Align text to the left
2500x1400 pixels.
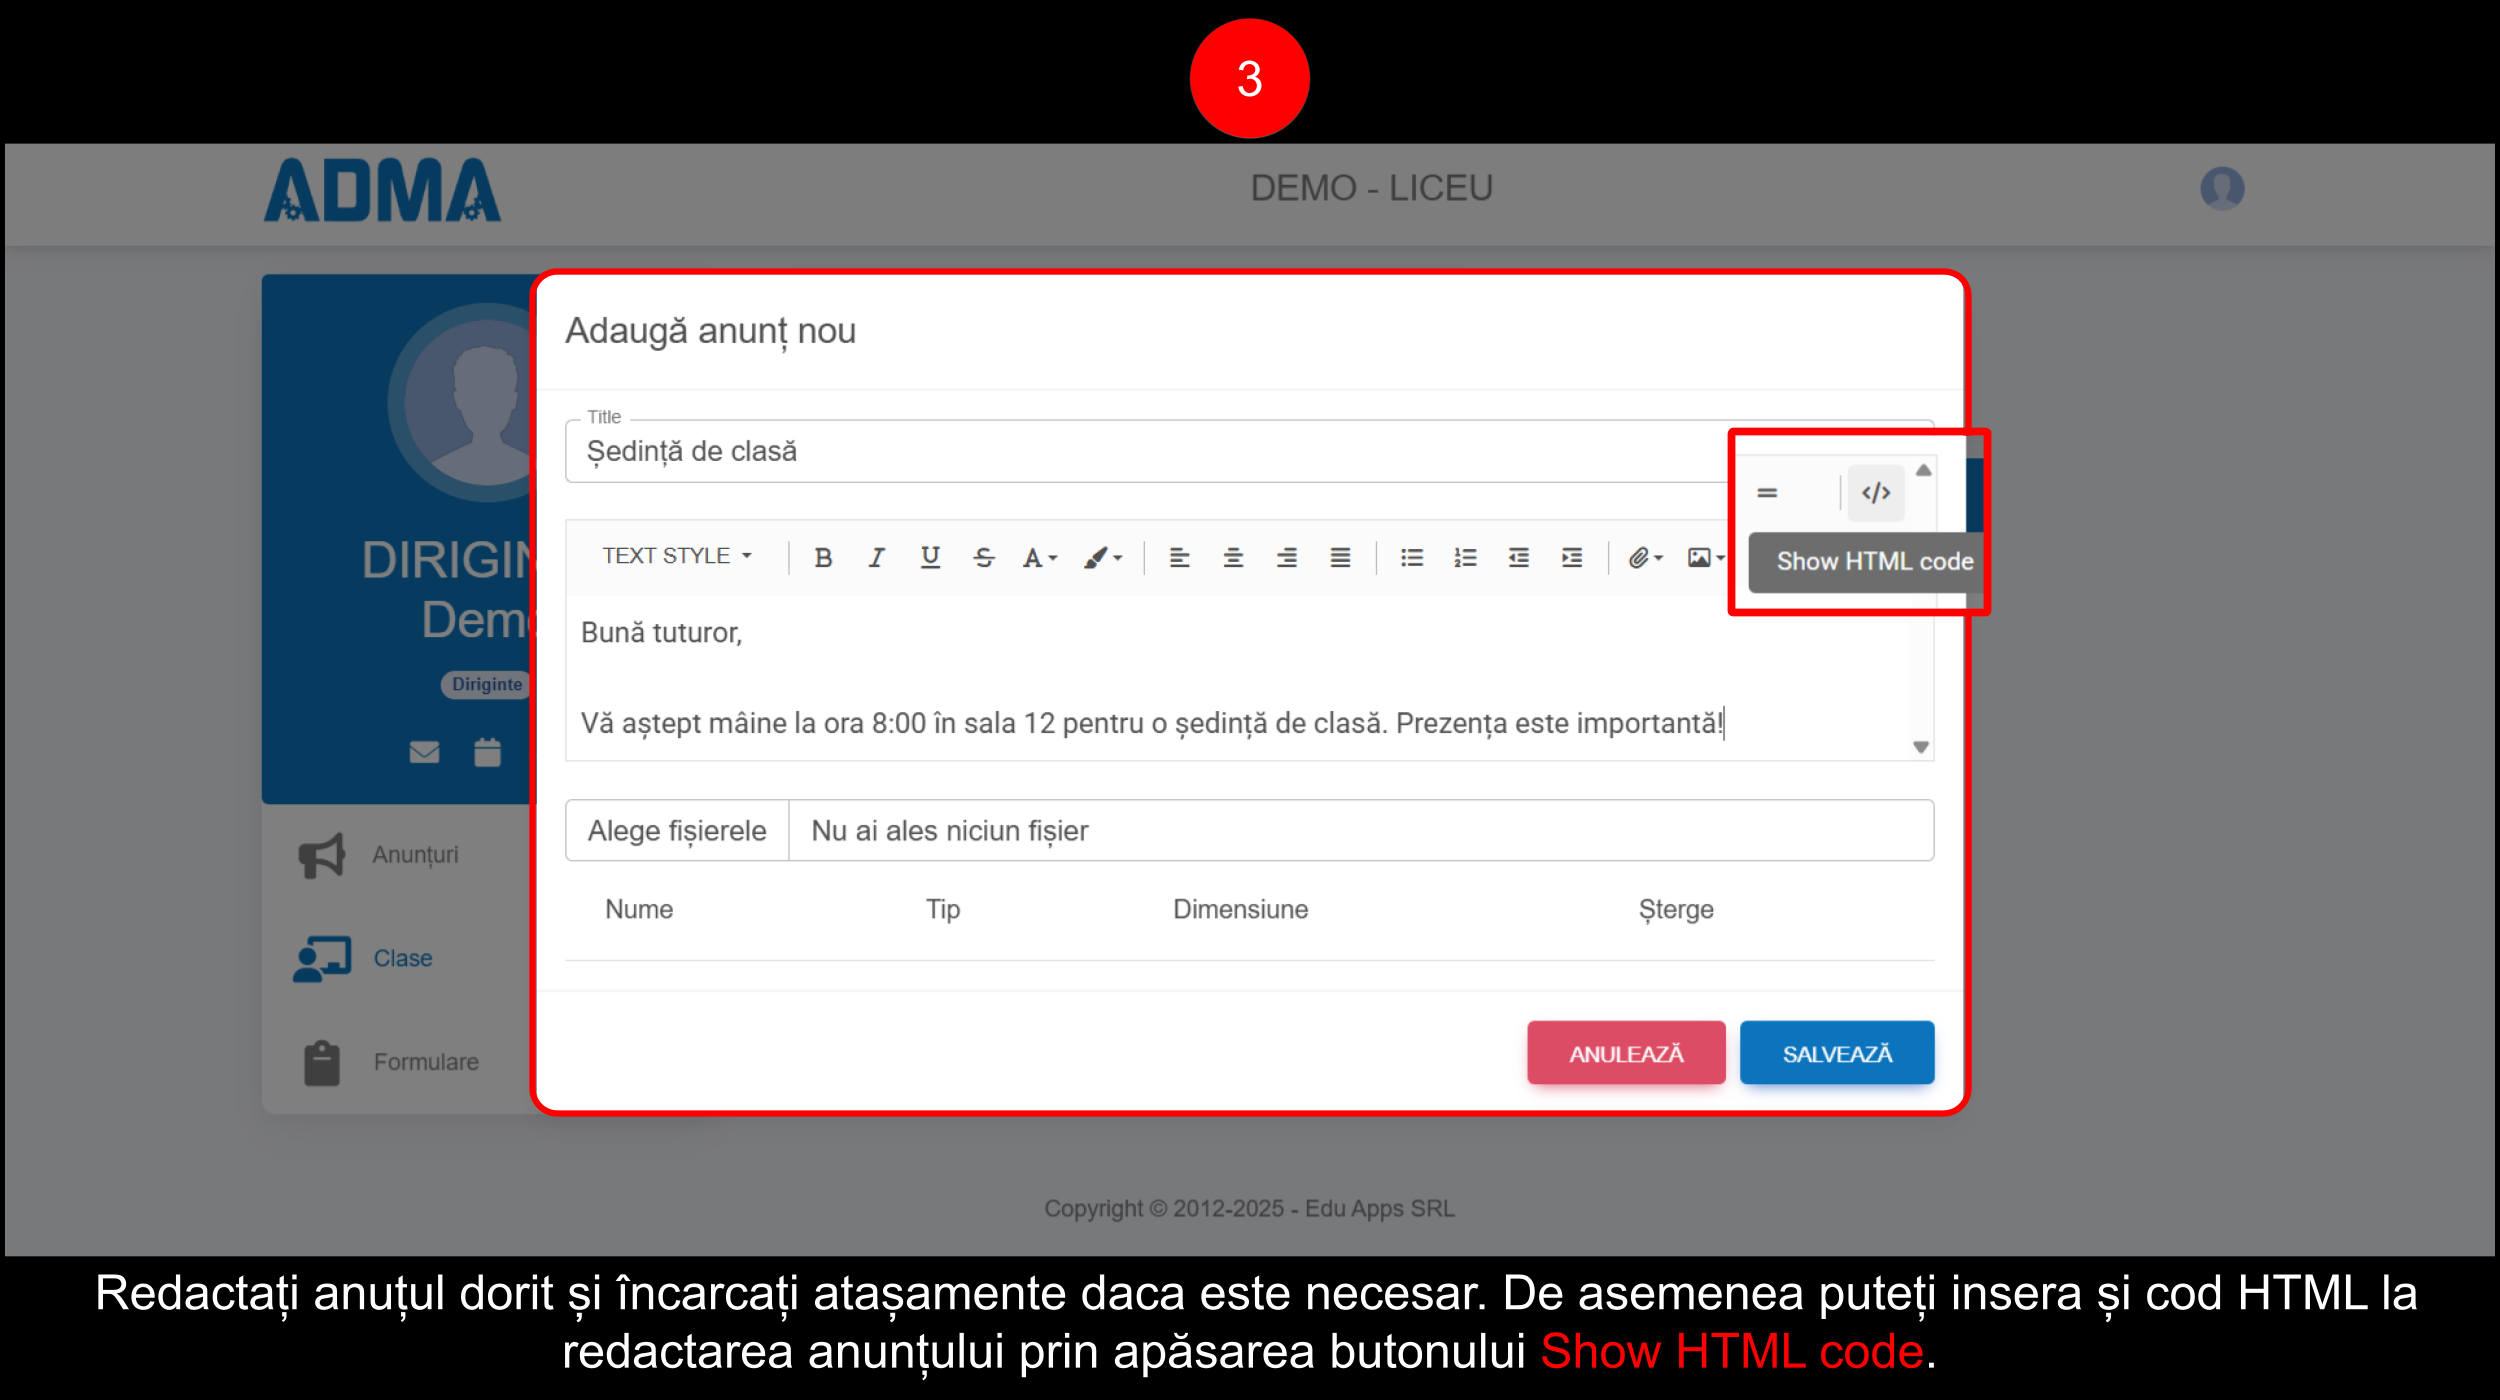(1180, 558)
